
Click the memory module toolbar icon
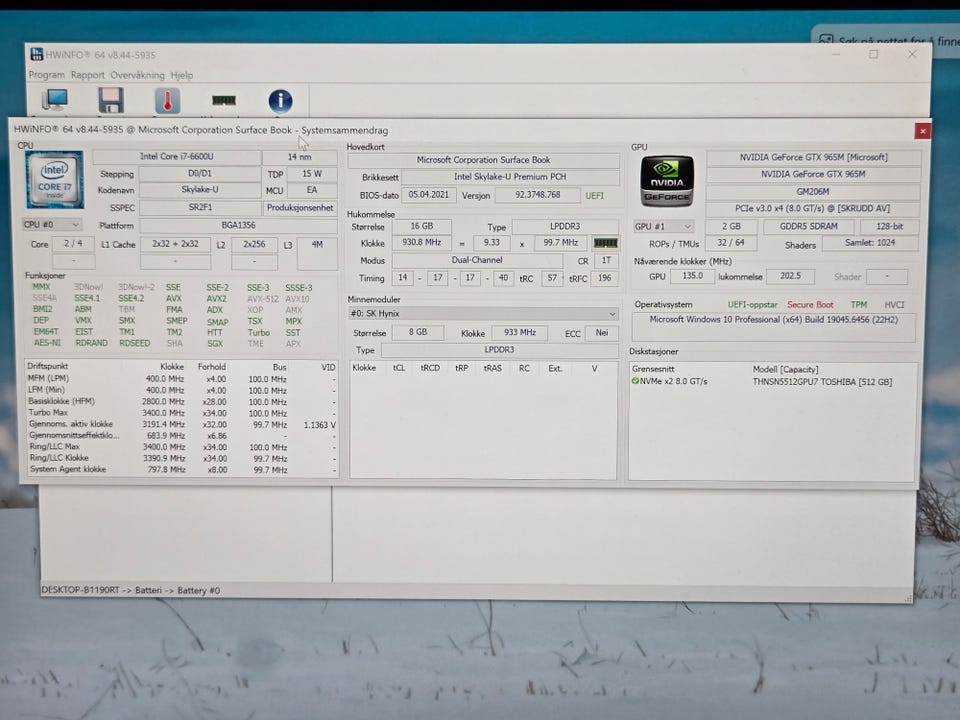pyautogui.click(x=223, y=100)
